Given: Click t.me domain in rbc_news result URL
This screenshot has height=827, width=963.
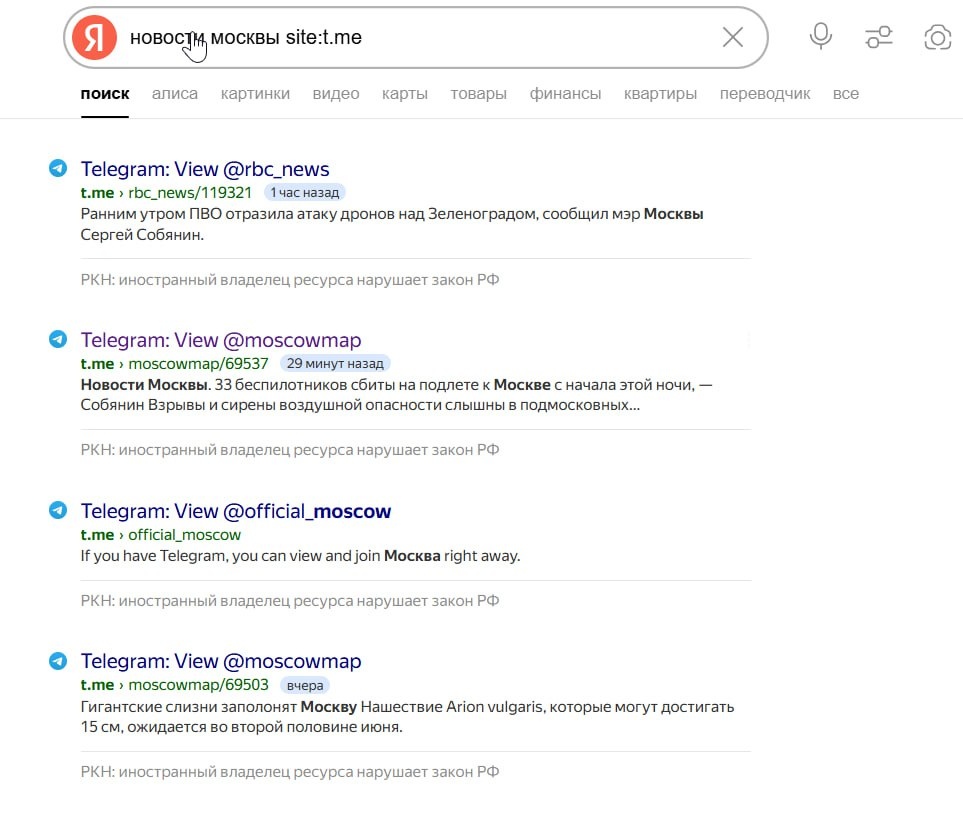Looking at the screenshot, I should point(97,193).
